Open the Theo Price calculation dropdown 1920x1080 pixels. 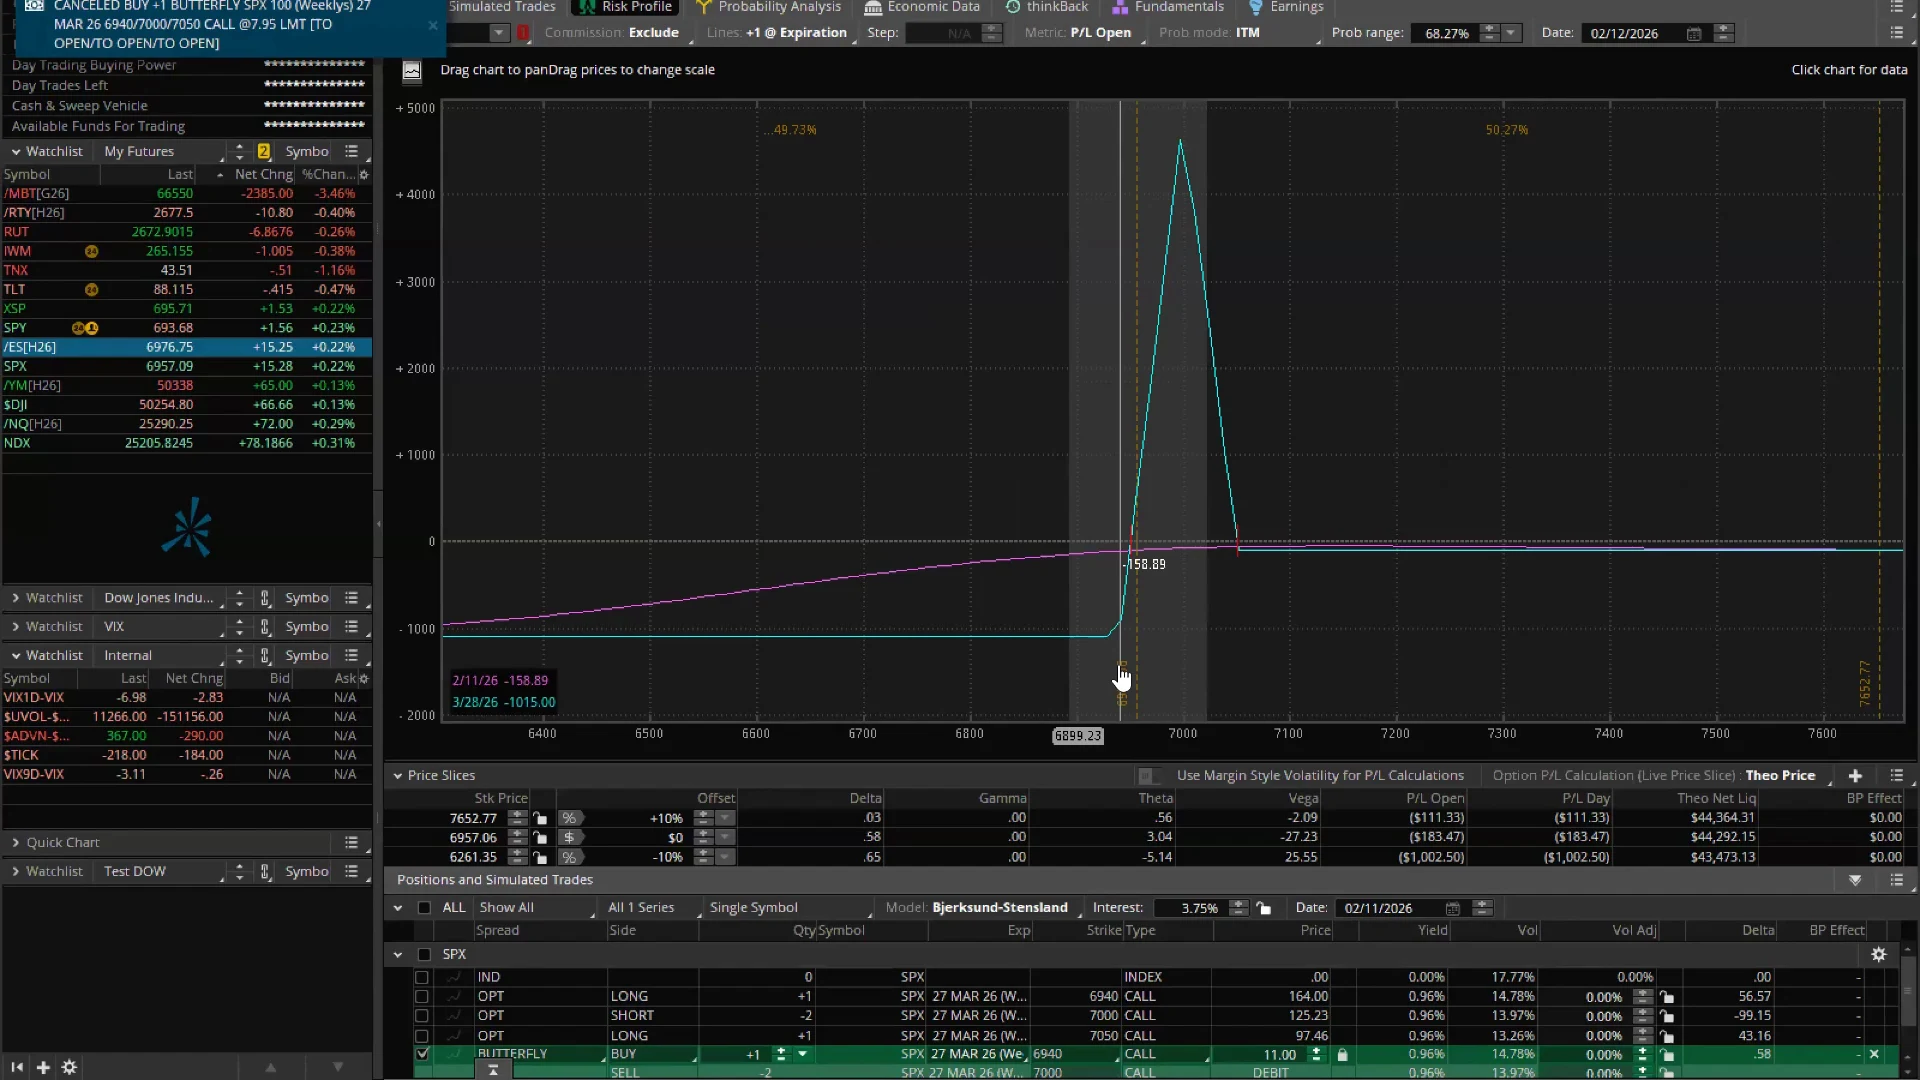point(1788,776)
